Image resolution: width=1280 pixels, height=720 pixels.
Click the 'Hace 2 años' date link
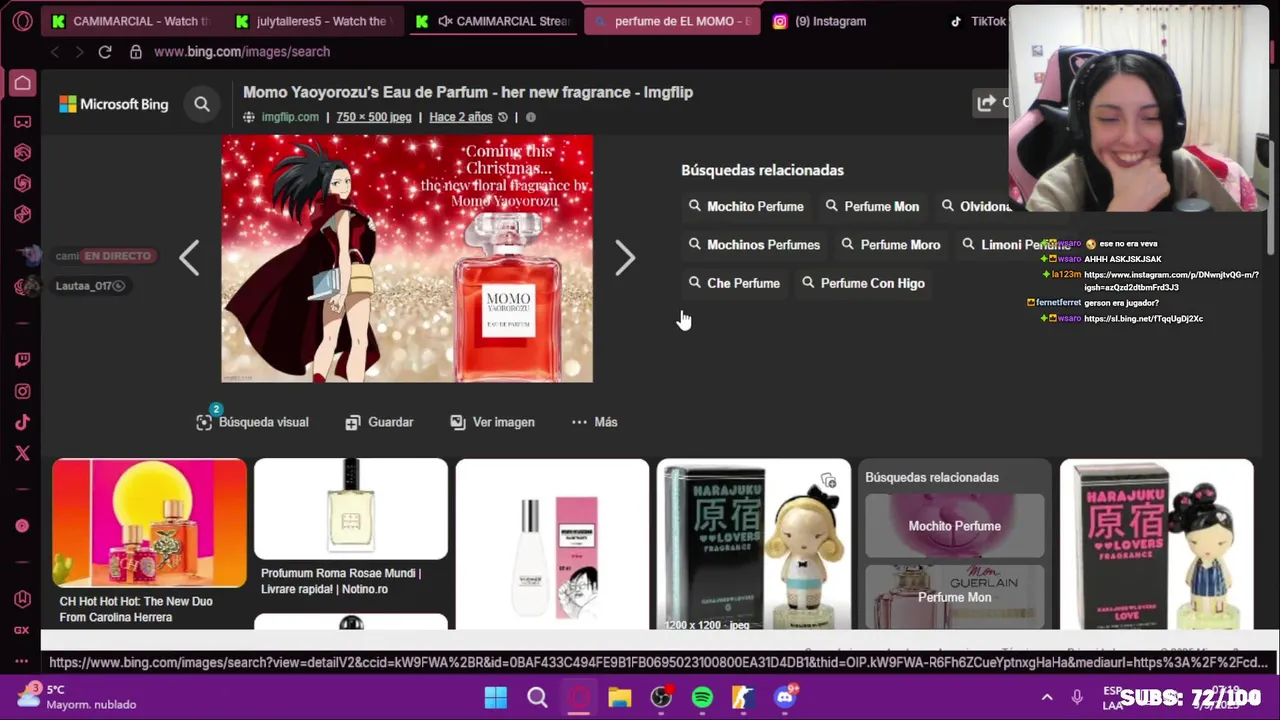[x=461, y=117]
